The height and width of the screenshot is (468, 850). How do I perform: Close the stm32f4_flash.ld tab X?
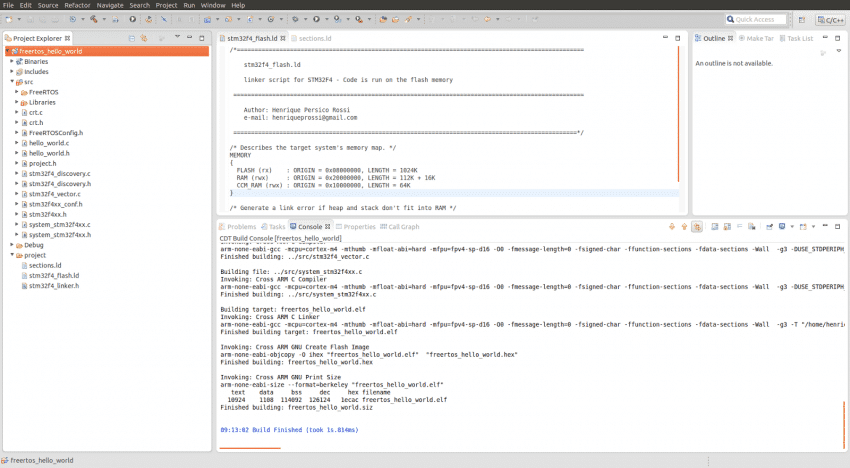click(x=283, y=39)
